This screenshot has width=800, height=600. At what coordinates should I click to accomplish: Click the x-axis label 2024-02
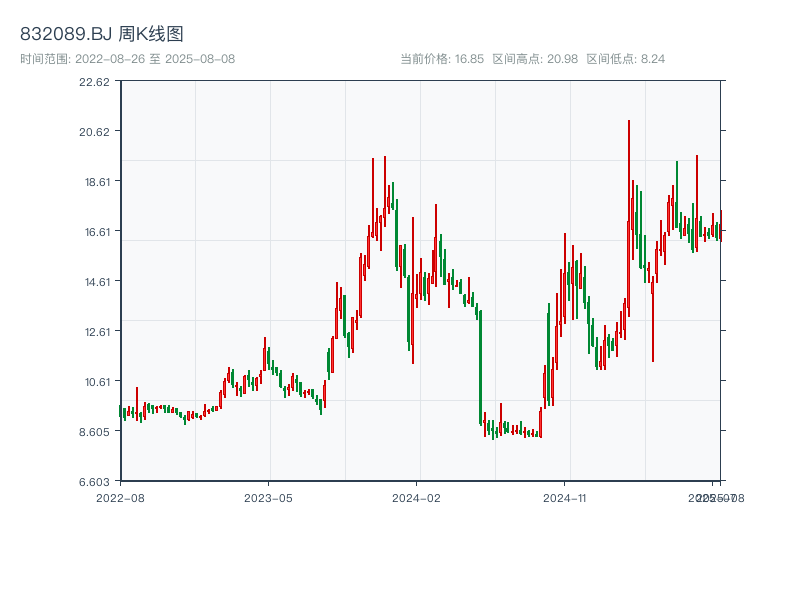click(416, 498)
